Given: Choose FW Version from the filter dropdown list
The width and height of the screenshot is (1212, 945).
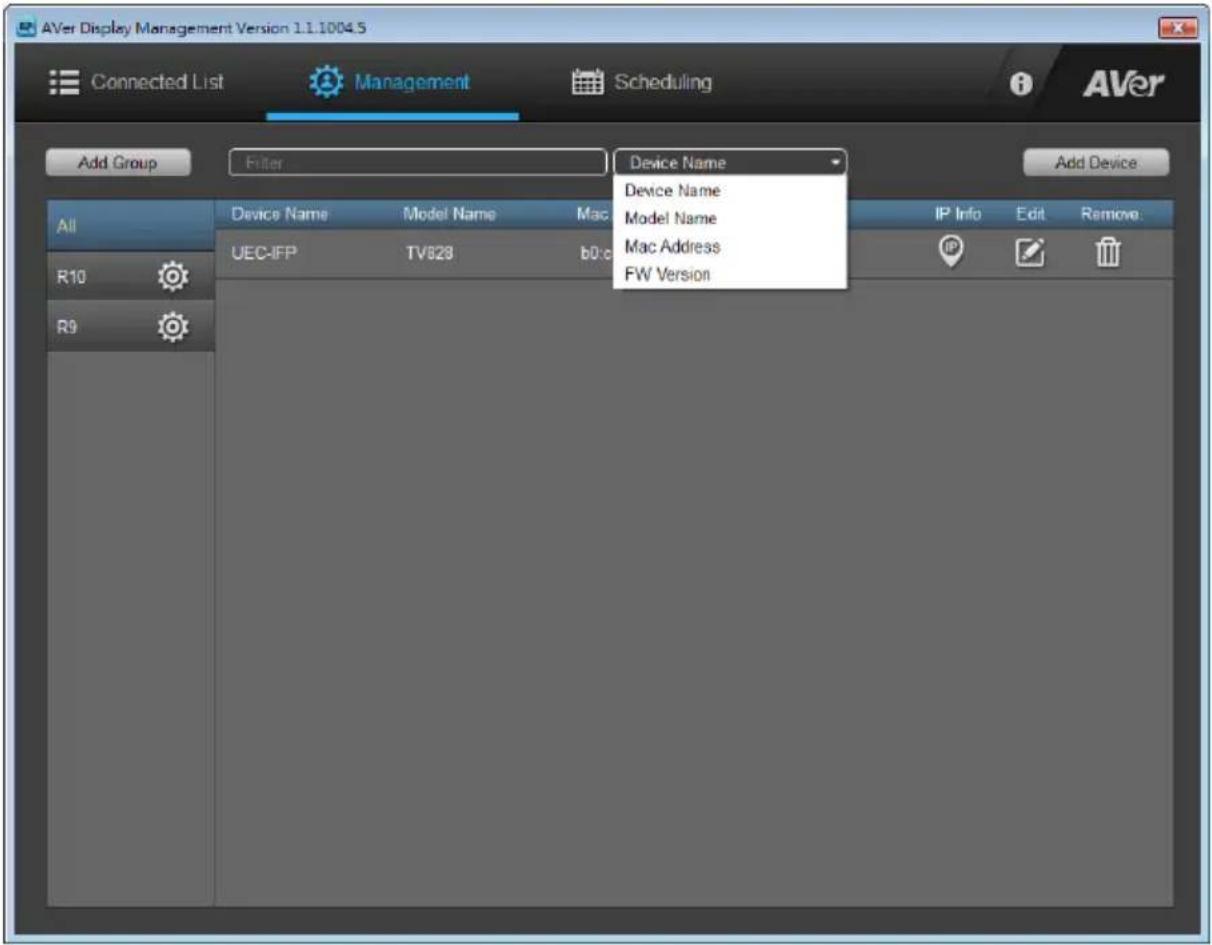Looking at the screenshot, I should [730, 274].
